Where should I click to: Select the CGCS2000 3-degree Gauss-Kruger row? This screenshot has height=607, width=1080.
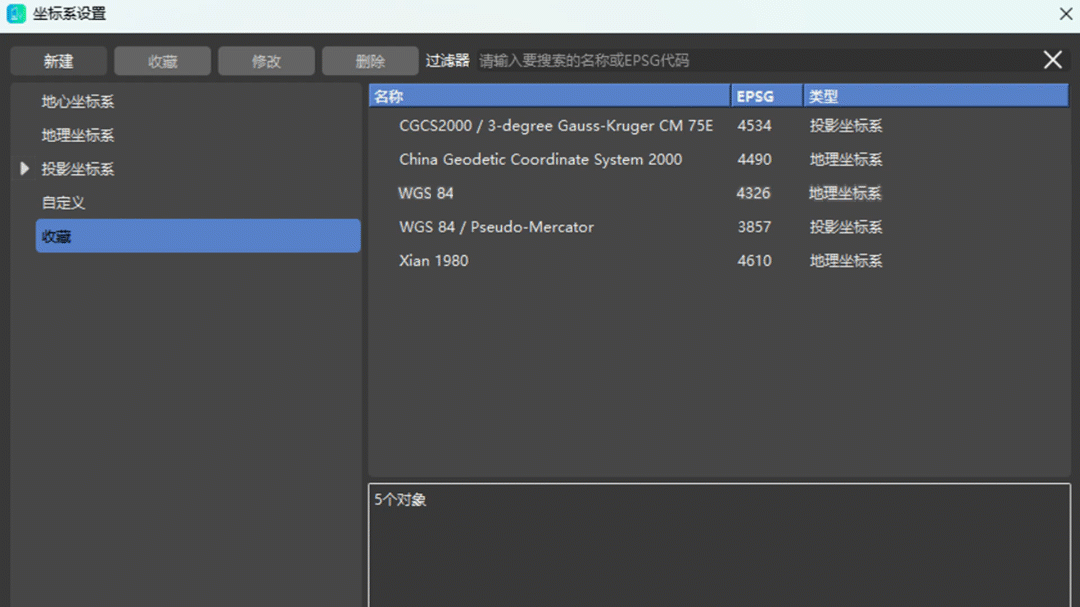click(x=556, y=126)
